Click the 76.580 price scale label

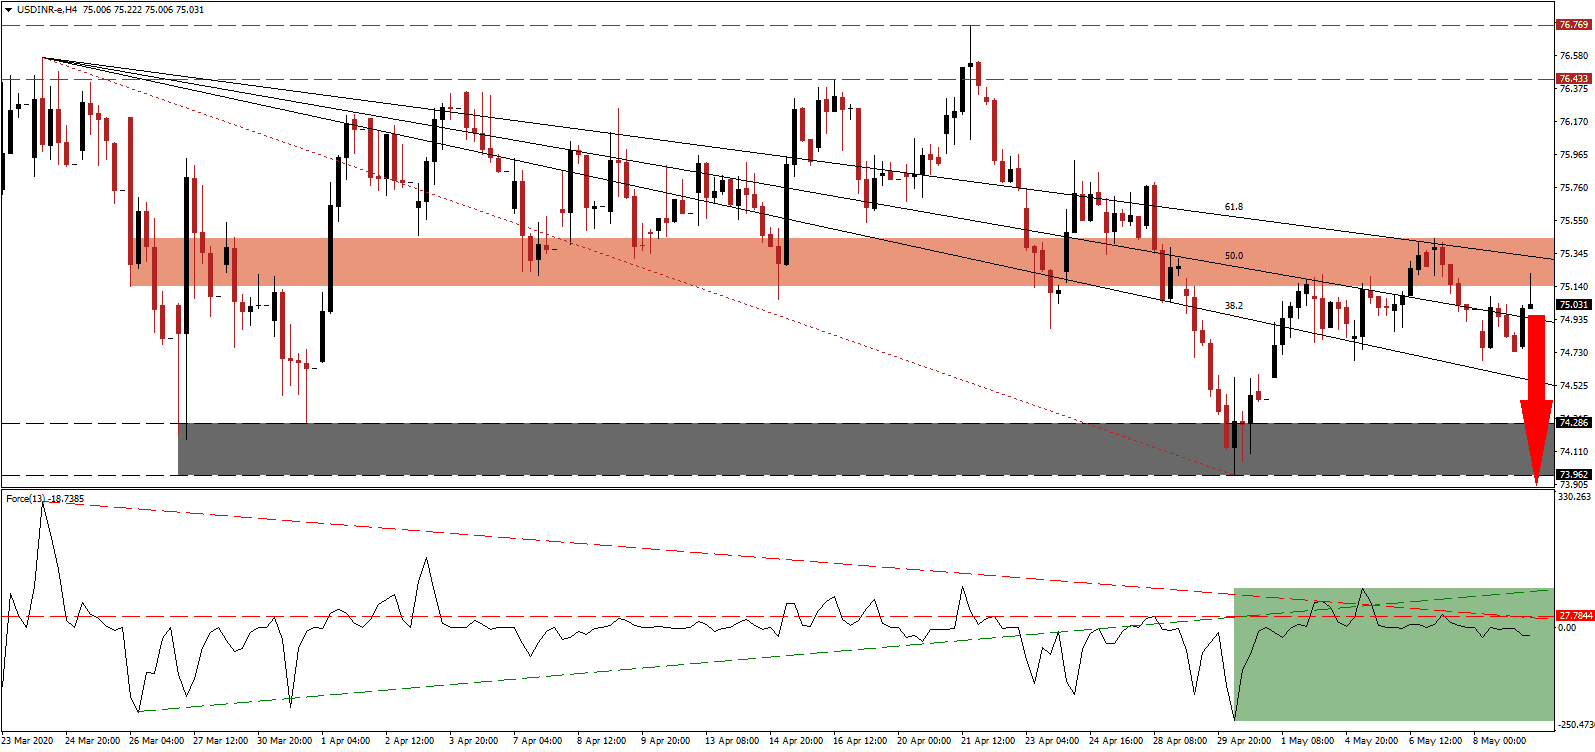coord(1574,56)
